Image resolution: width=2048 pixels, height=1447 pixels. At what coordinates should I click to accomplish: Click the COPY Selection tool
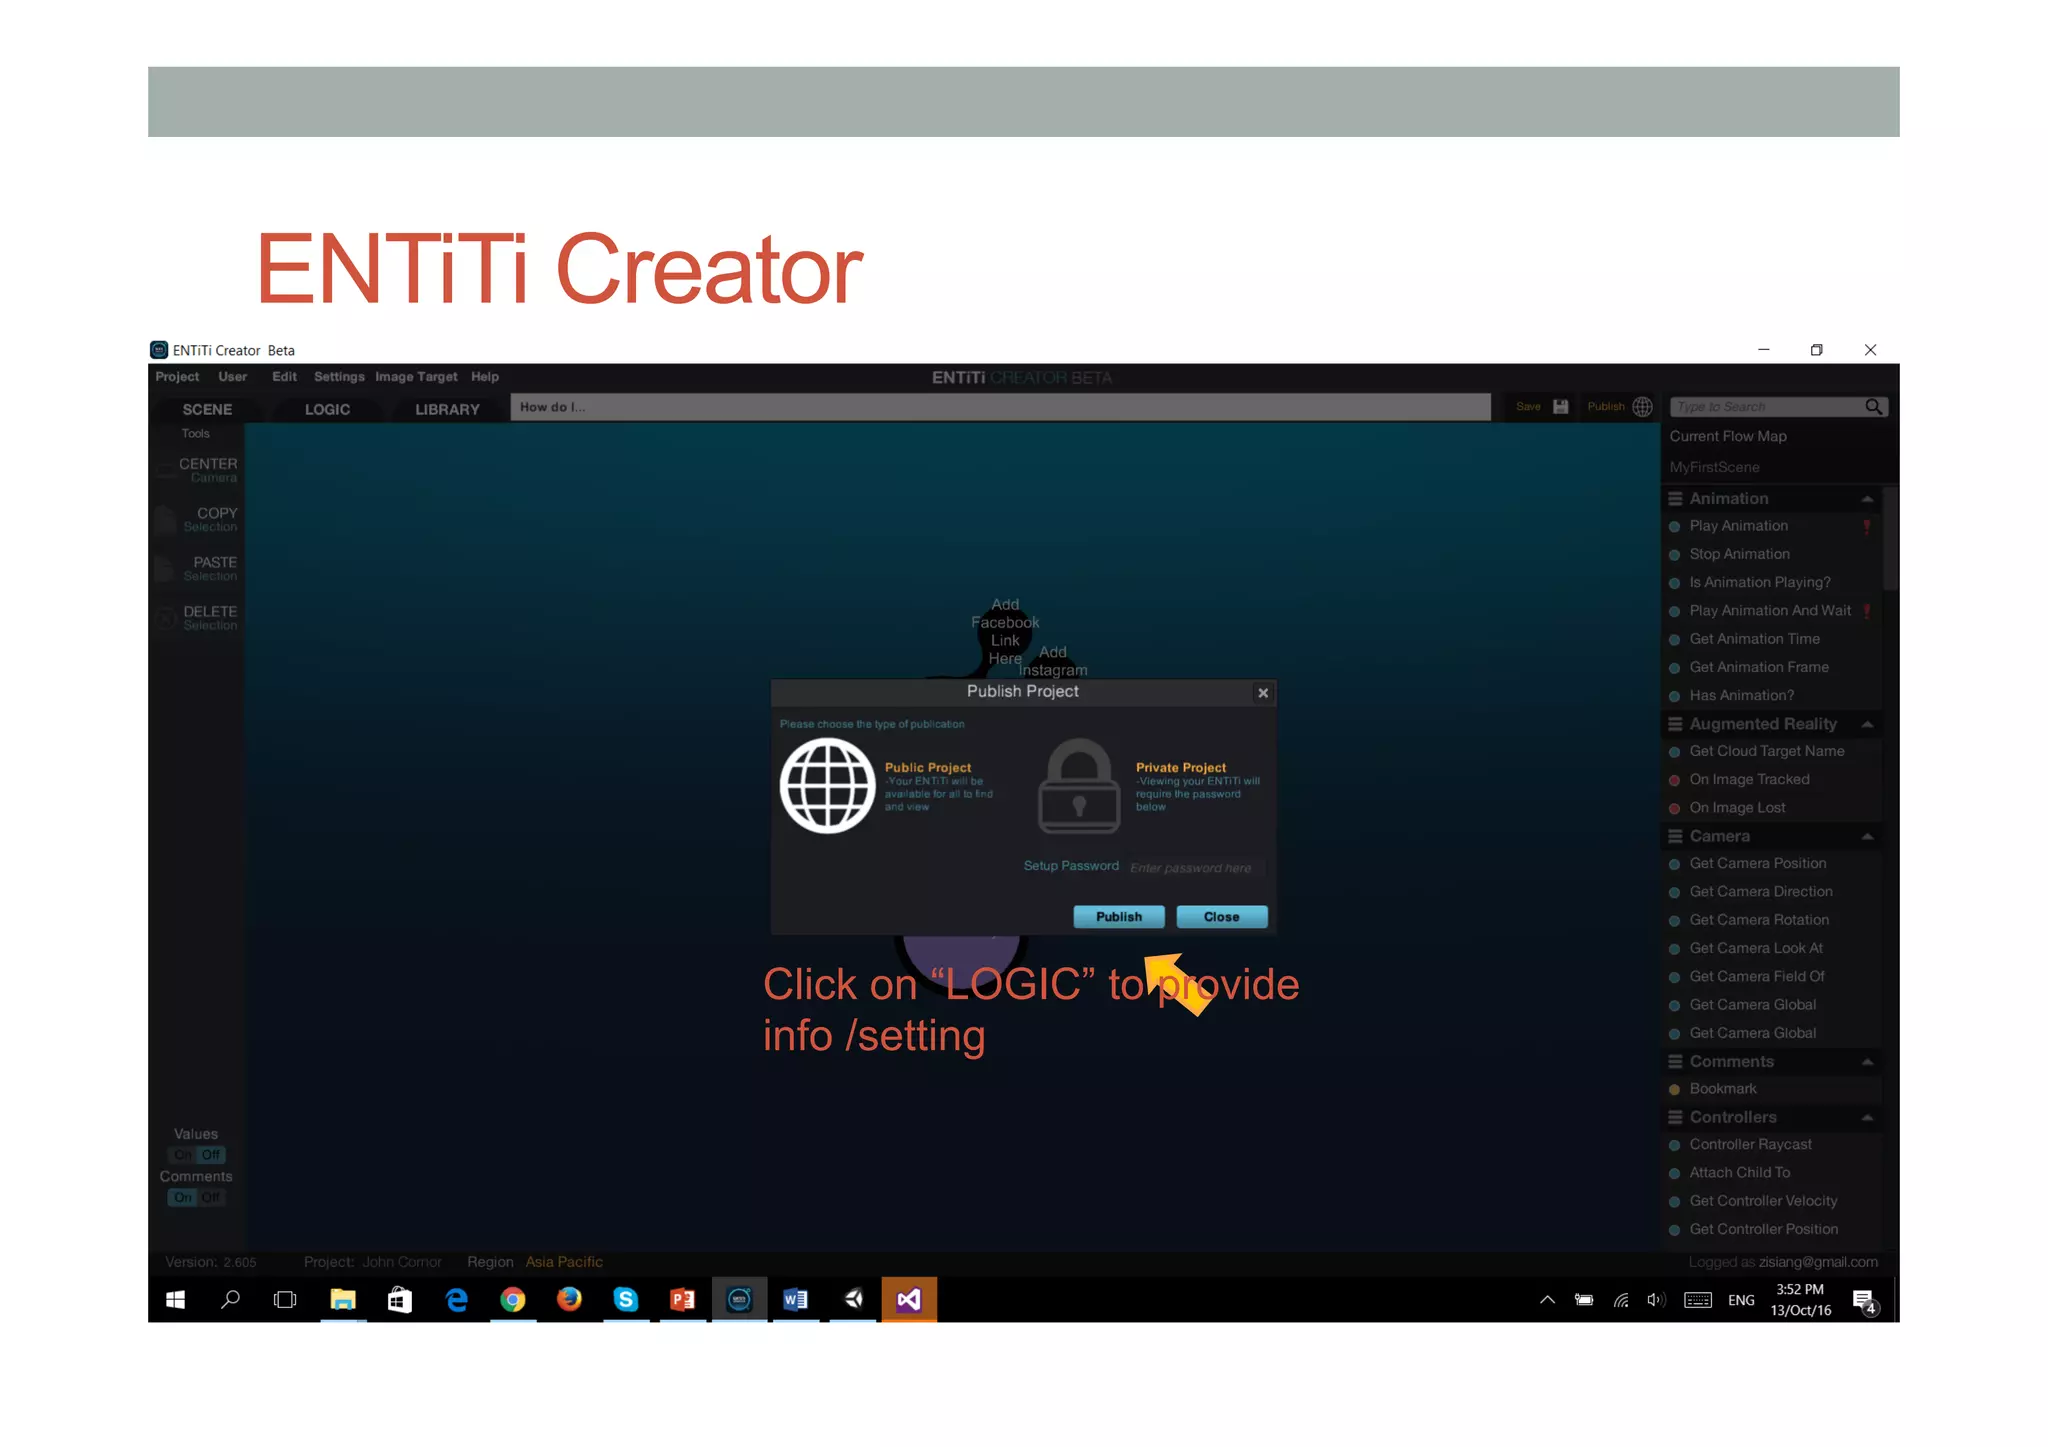point(197,519)
